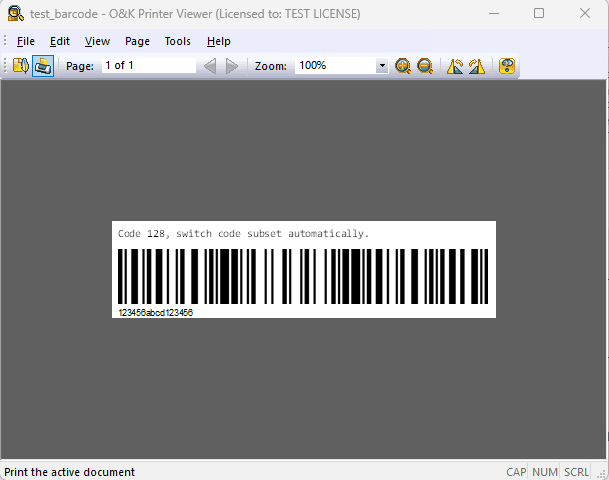Click the Page '1 of 1' field

tap(149, 65)
